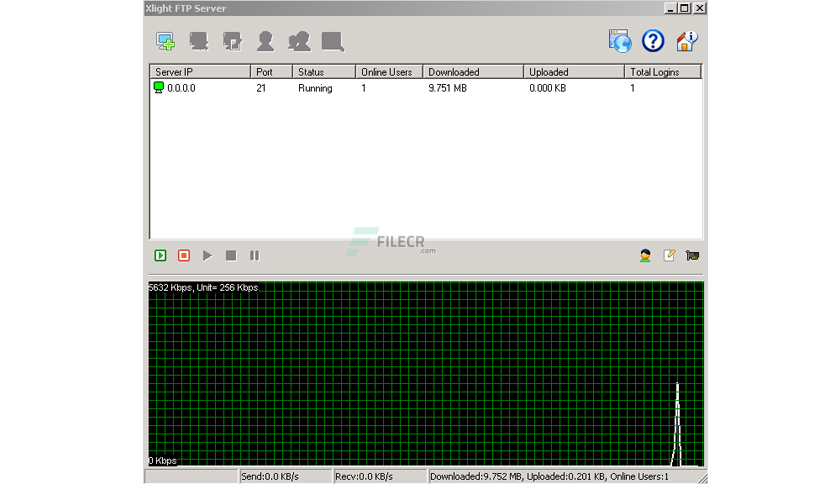Open the blue Help question mark icon
836x484 pixels.
coord(653,41)
